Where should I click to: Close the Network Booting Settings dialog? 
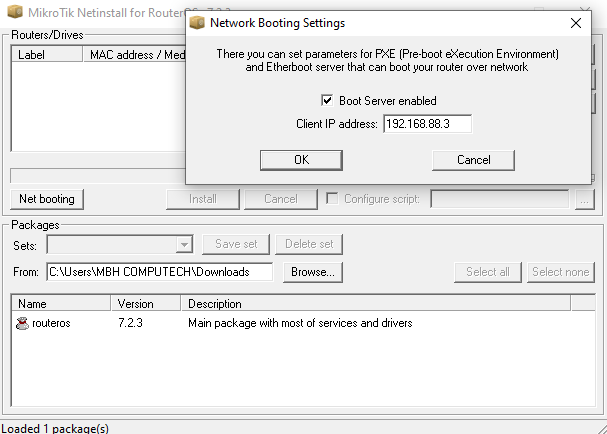click(576, 23)
